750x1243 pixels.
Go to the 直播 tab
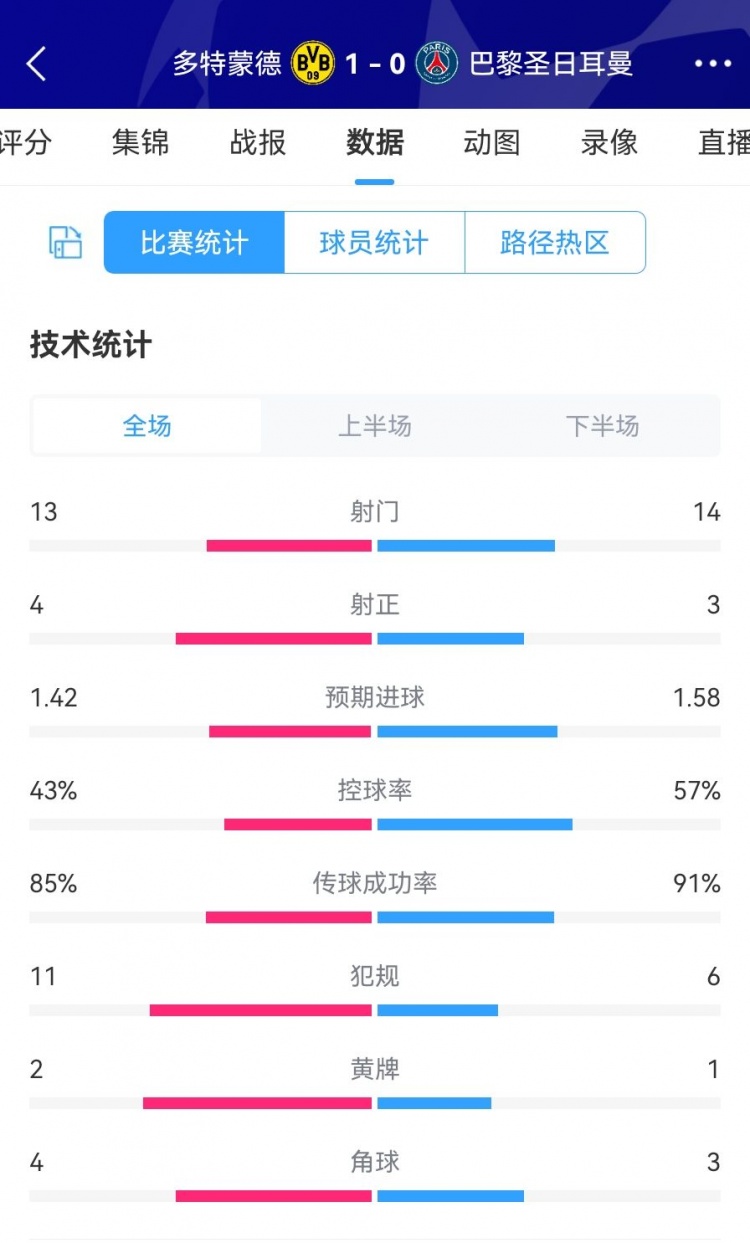click(x=724, y=143)
